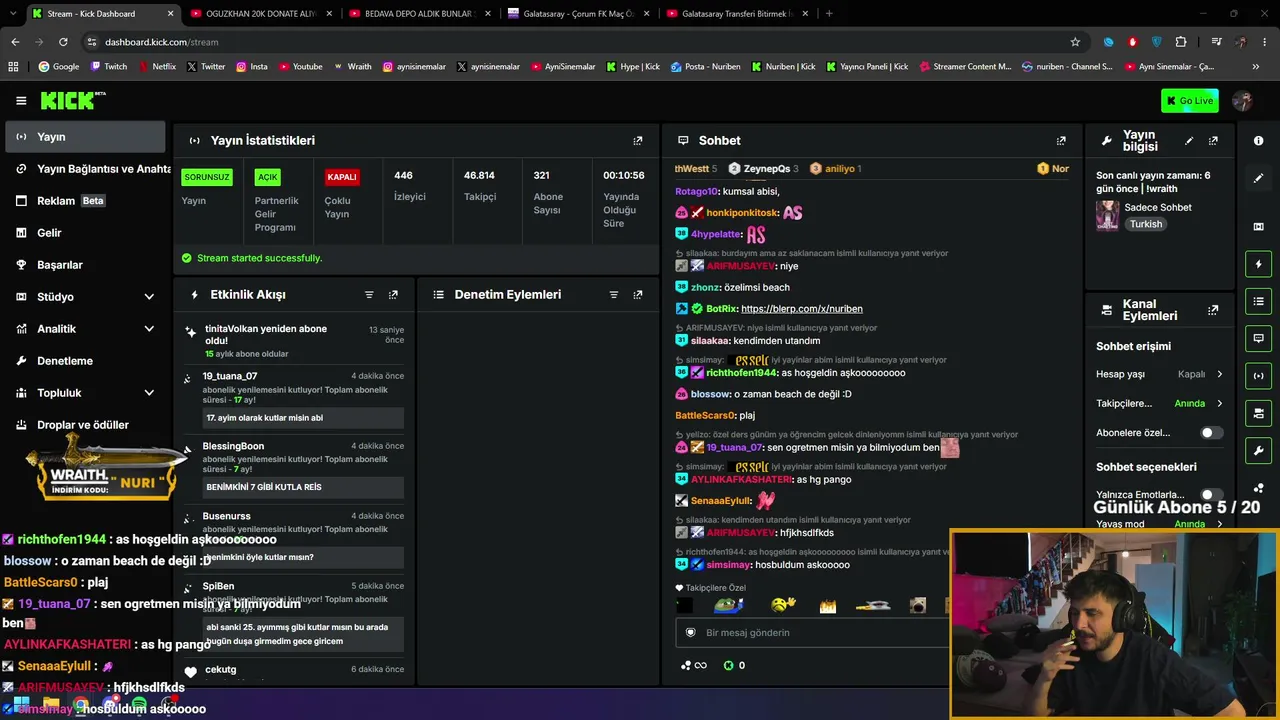
Task: Open the blerp.com/x/nuriben link in chat
Action: (x=802, y=309)
